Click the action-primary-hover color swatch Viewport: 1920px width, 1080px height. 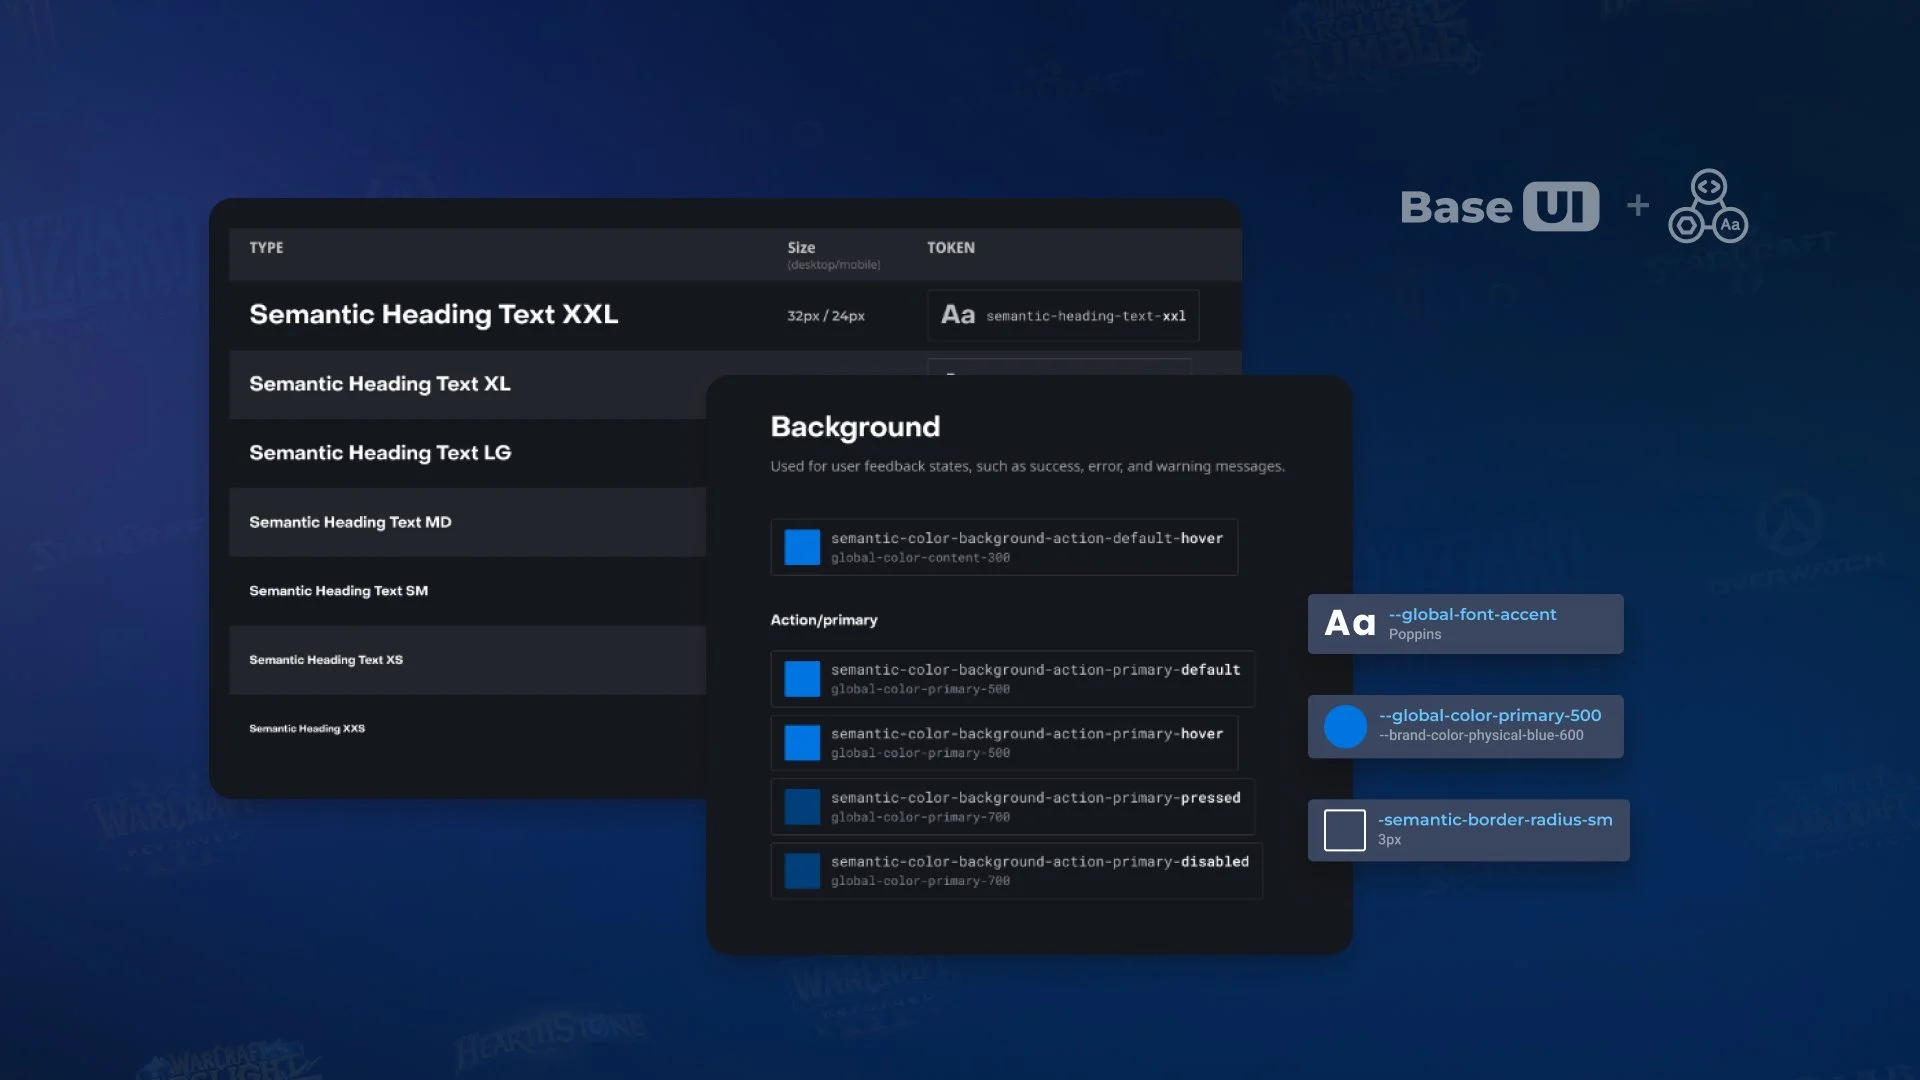pyautogui.click(x=802, y=743)
